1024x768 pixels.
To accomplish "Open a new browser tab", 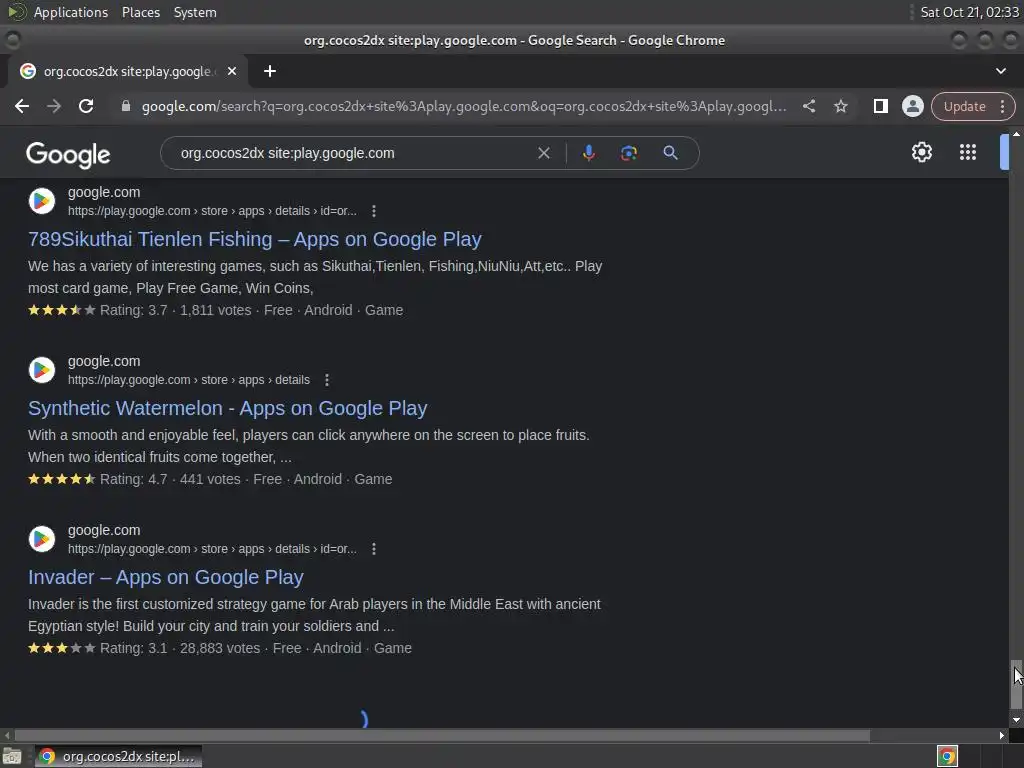I will tap(270, 71).
